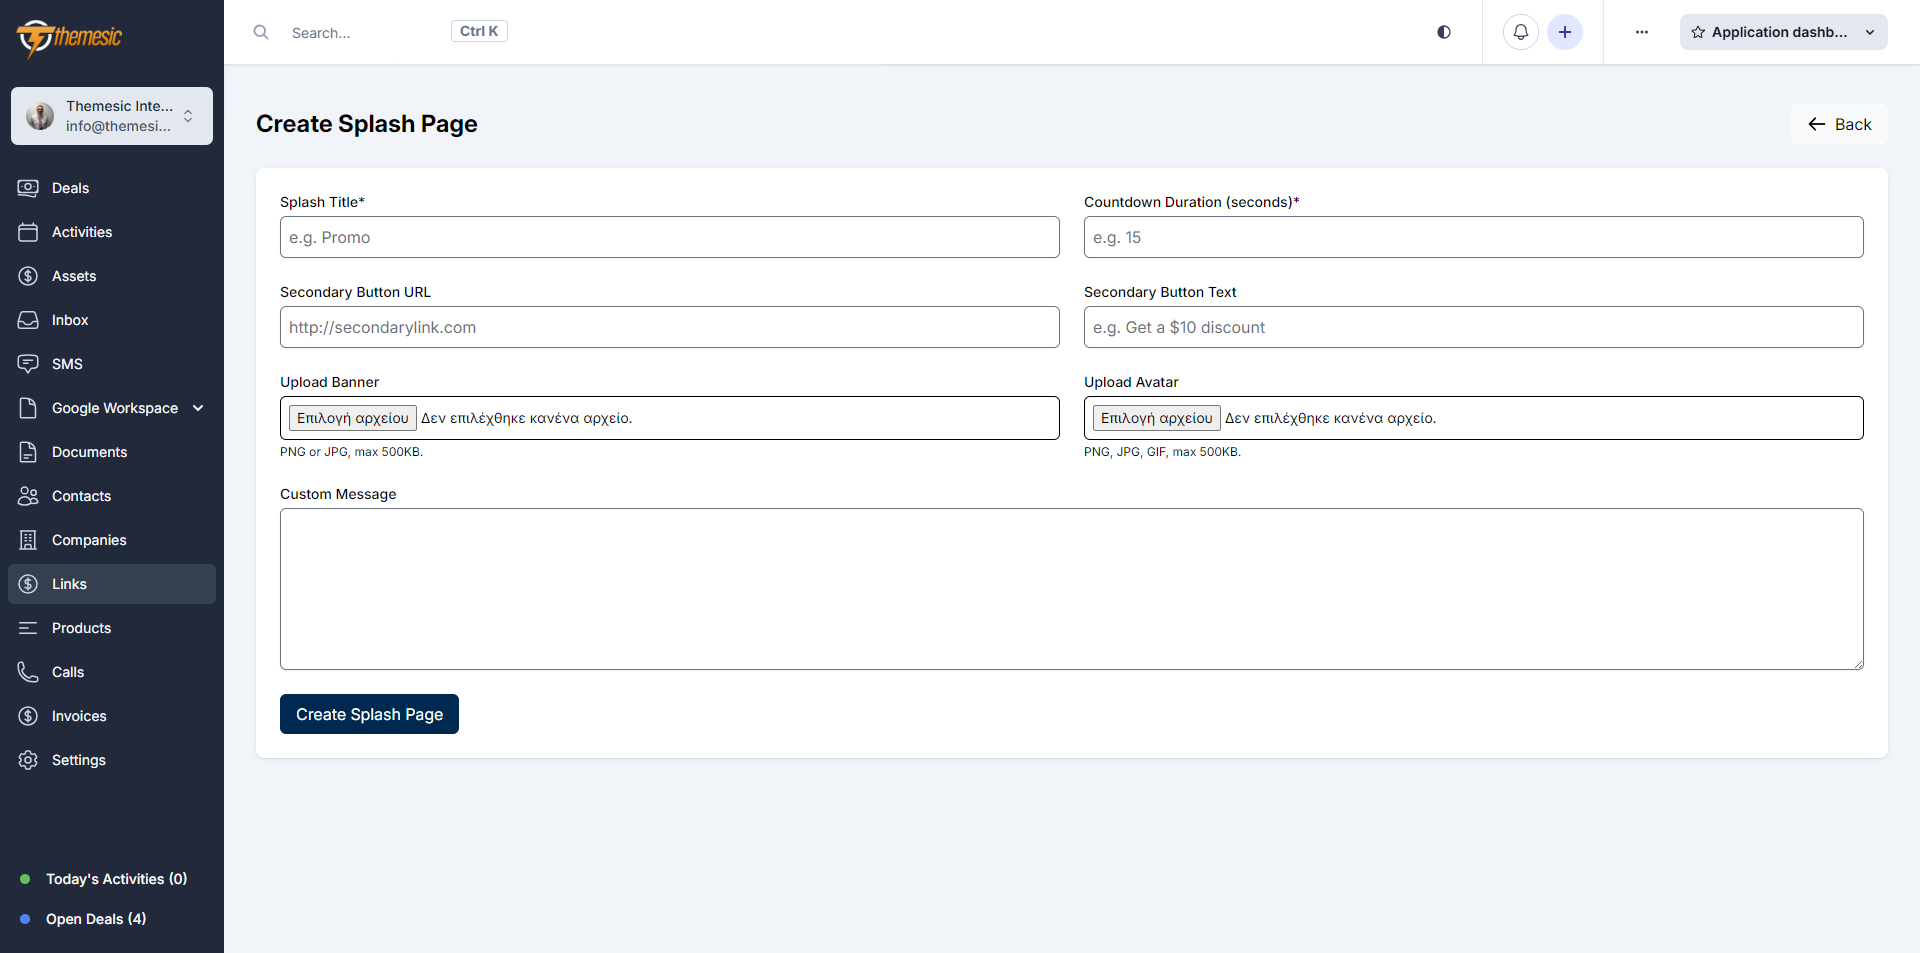The height and width of the screenshot is (953, 1920).
Task: Star the Application dashboard favorite toggle
Action: point(1697,32)
